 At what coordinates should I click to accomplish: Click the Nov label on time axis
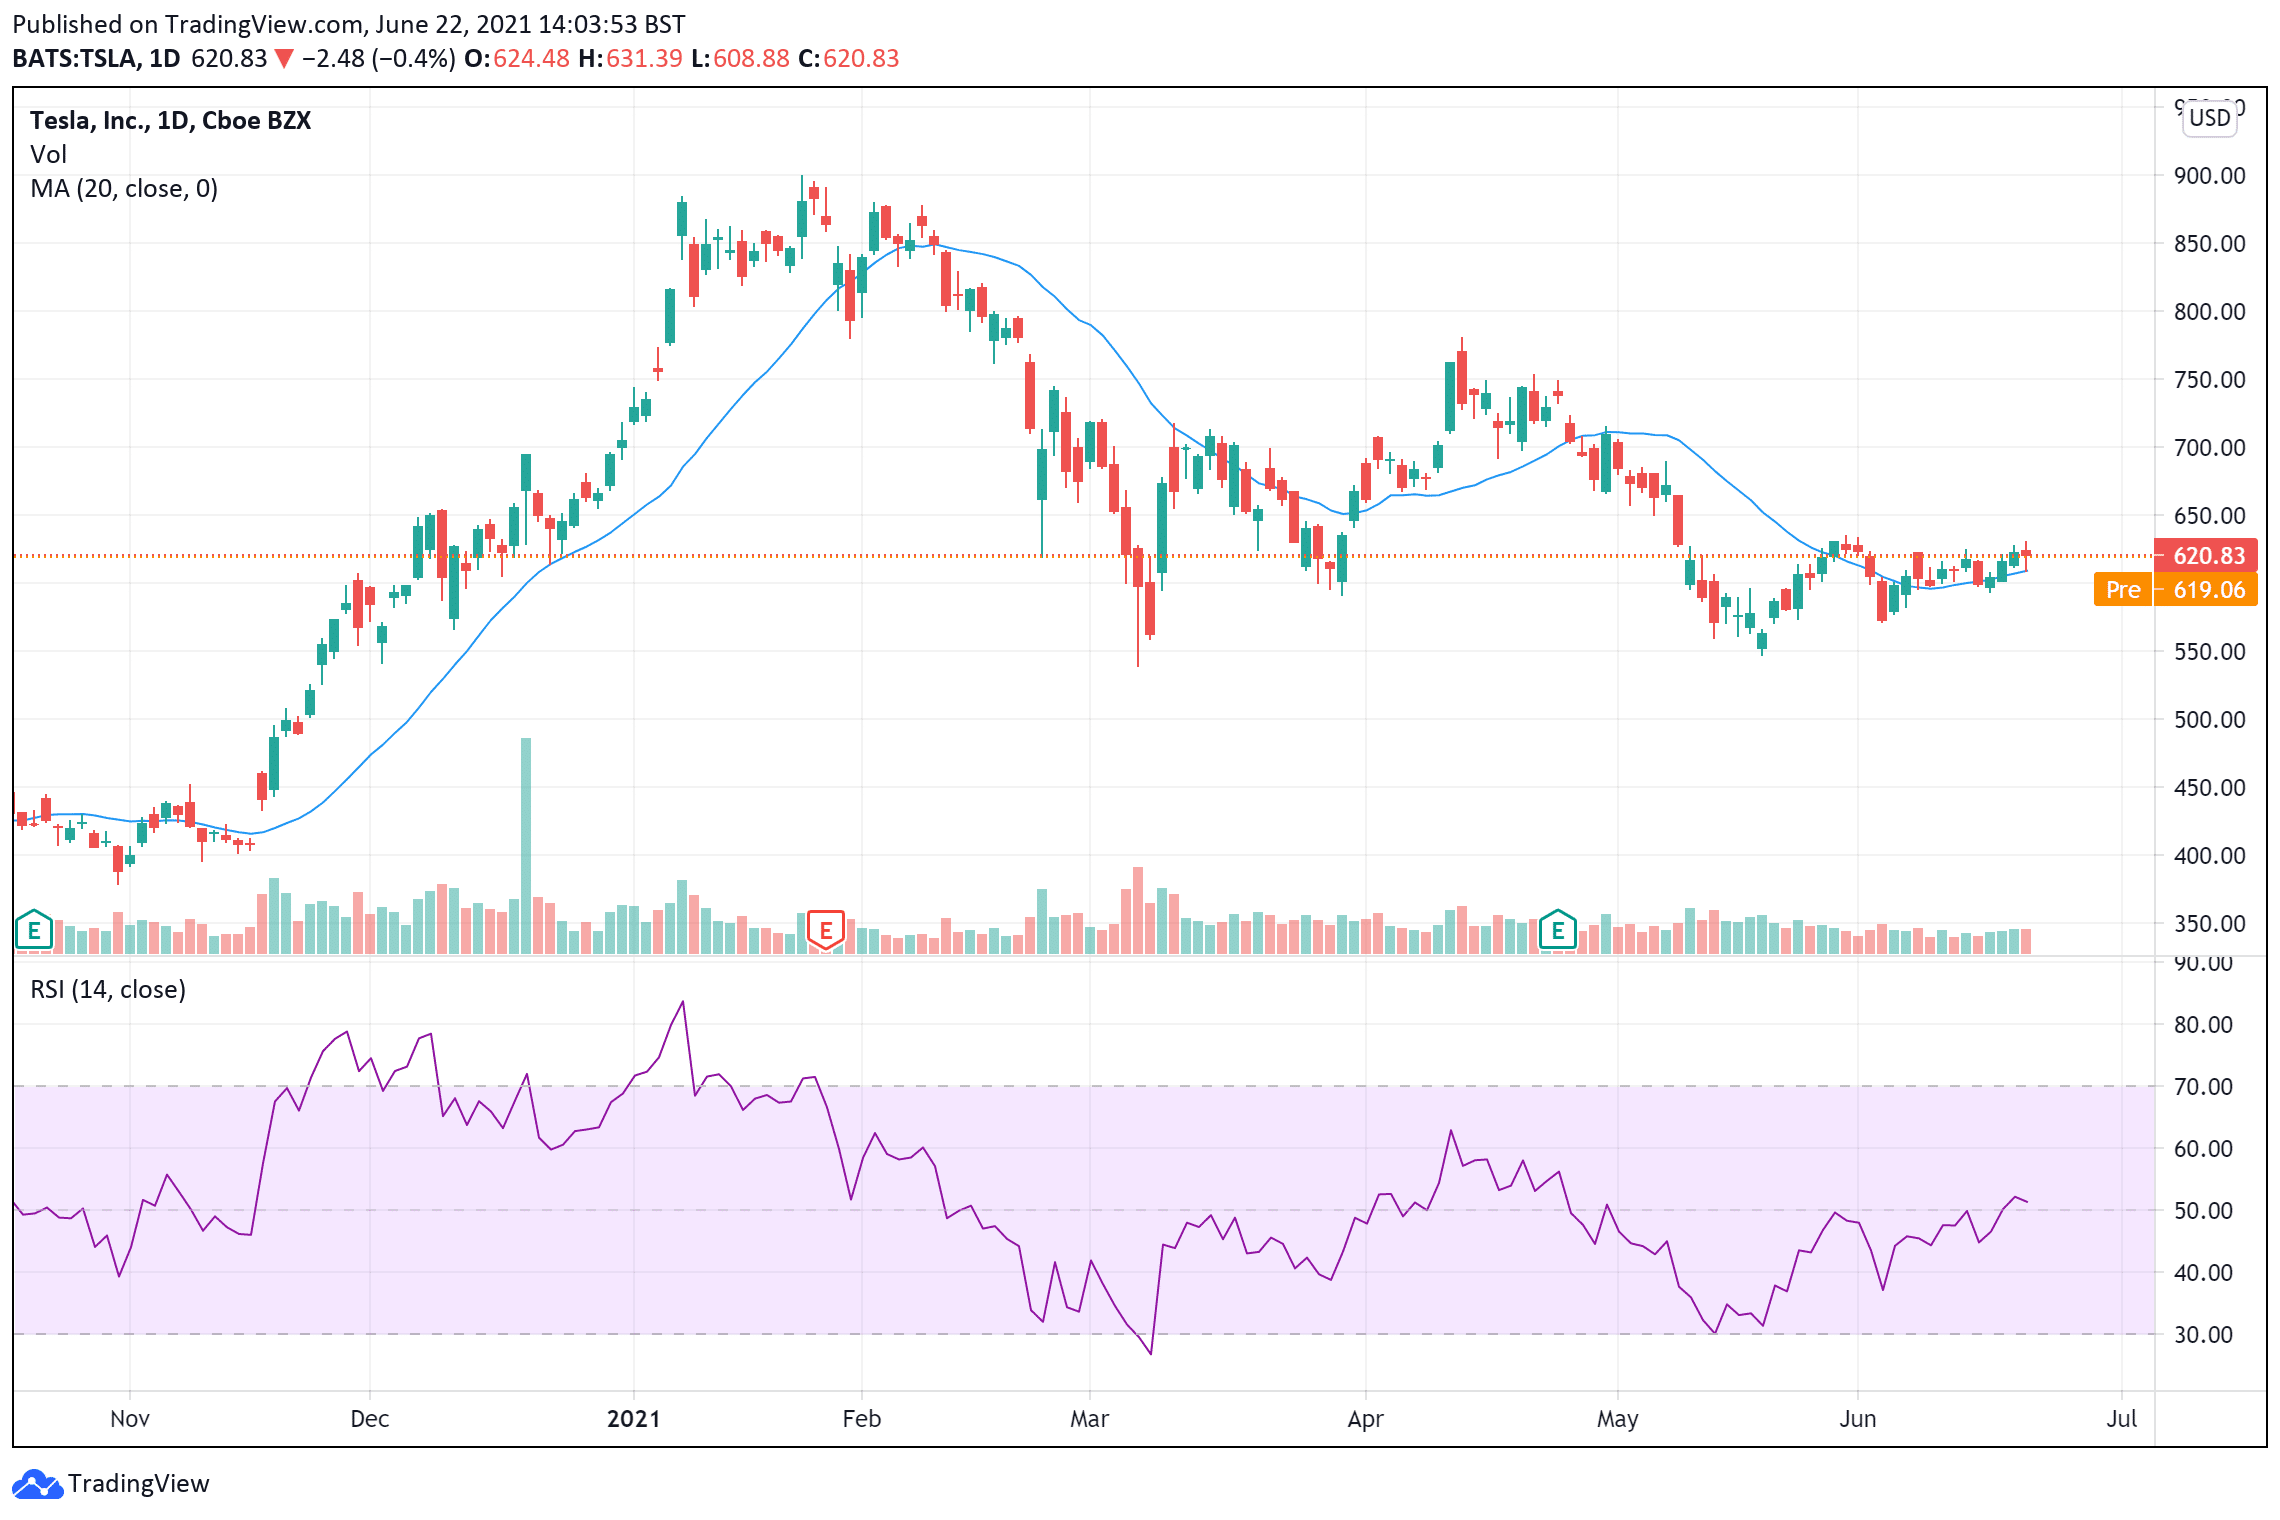pyautogui.click(x=130, y=1419)
